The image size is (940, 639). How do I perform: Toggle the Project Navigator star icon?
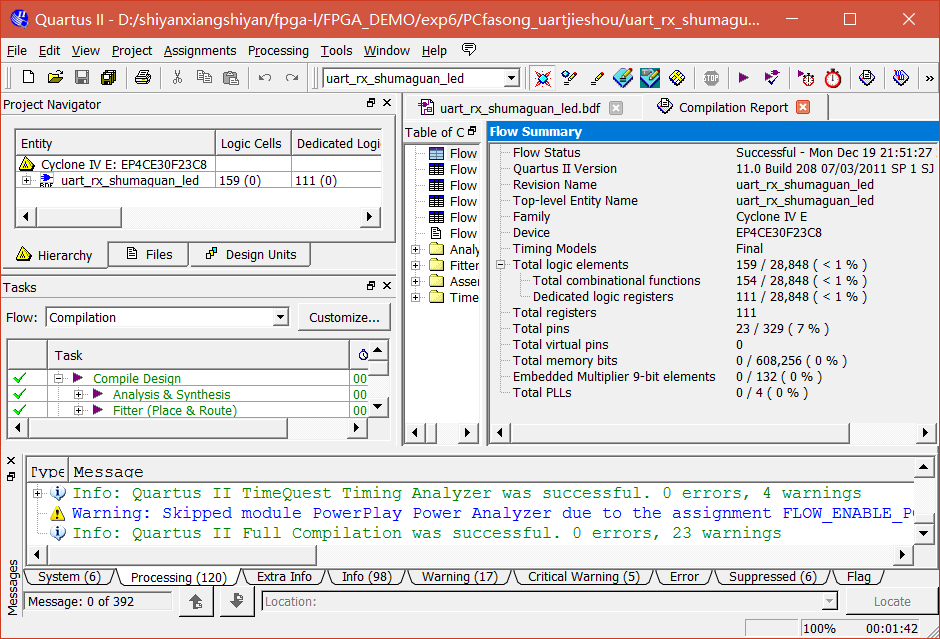click(543, 78)
